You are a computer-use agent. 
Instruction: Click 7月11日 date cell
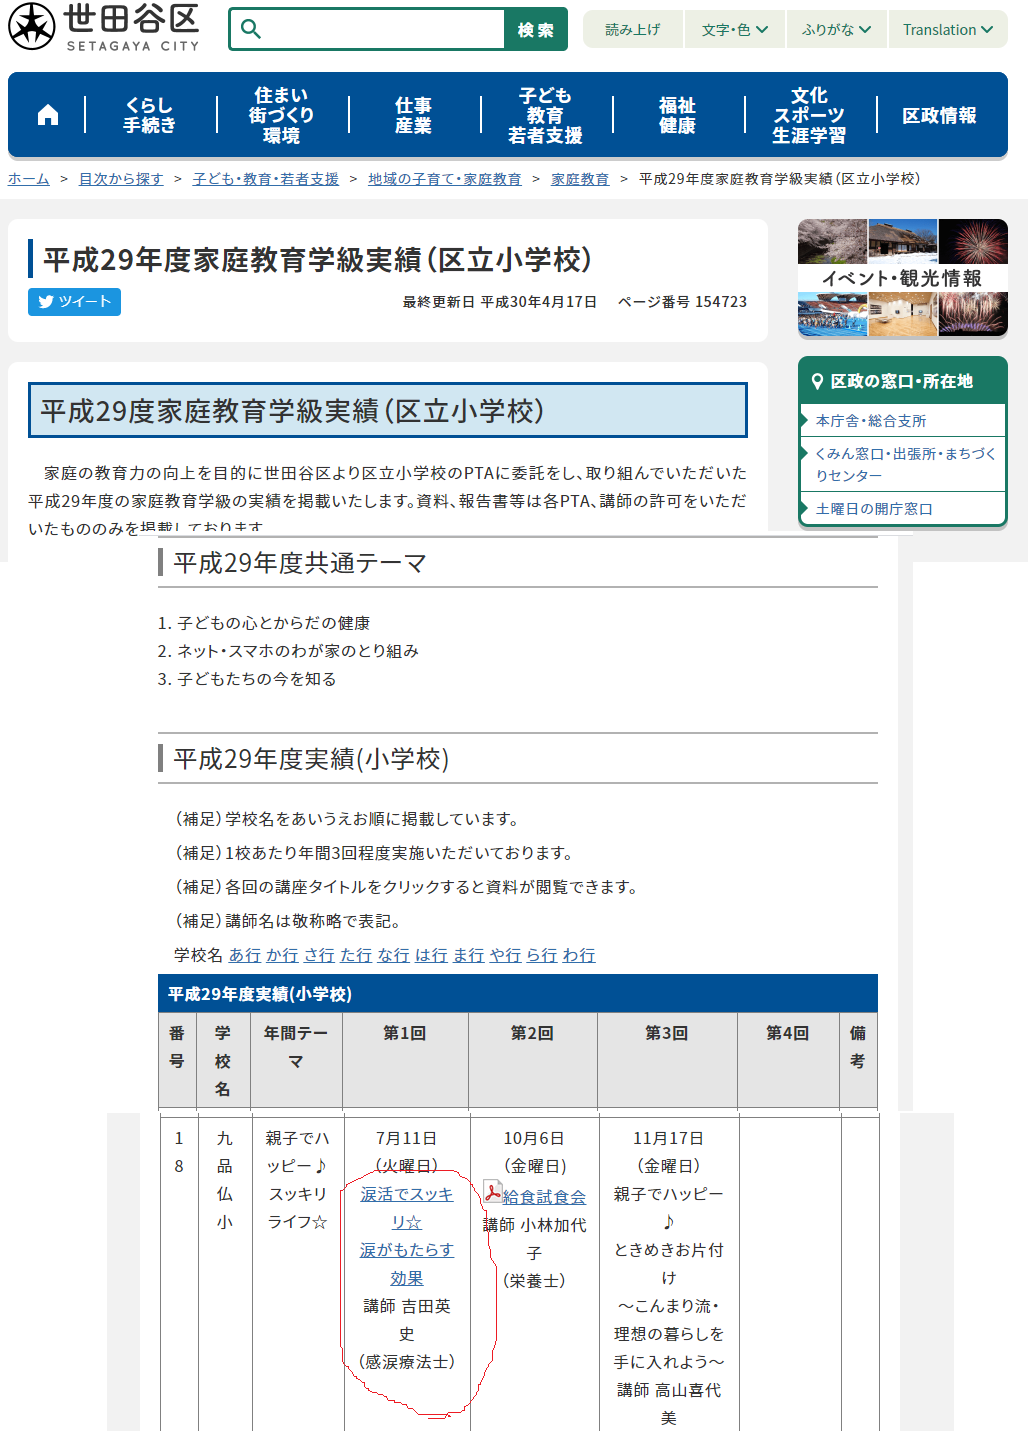[406, 1139]
